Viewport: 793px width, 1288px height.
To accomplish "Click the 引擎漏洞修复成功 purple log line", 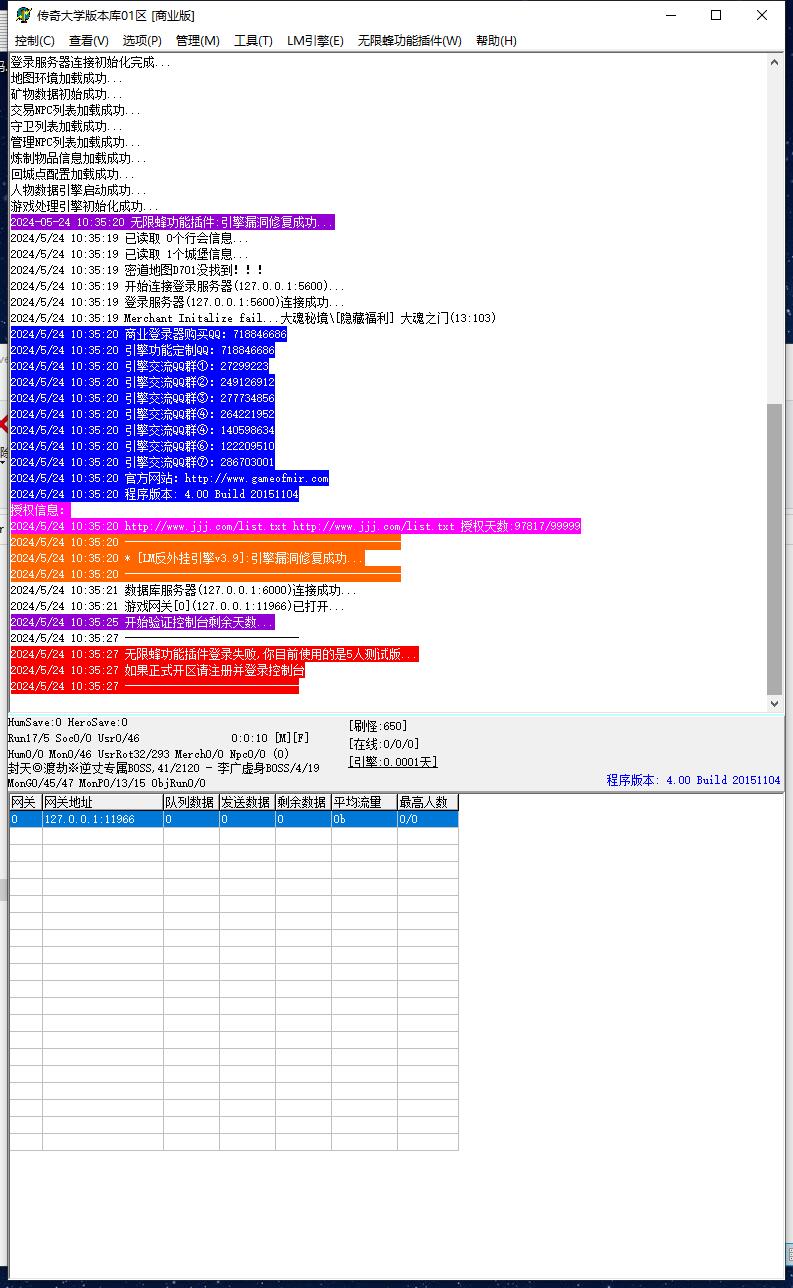I will [172, 222].
